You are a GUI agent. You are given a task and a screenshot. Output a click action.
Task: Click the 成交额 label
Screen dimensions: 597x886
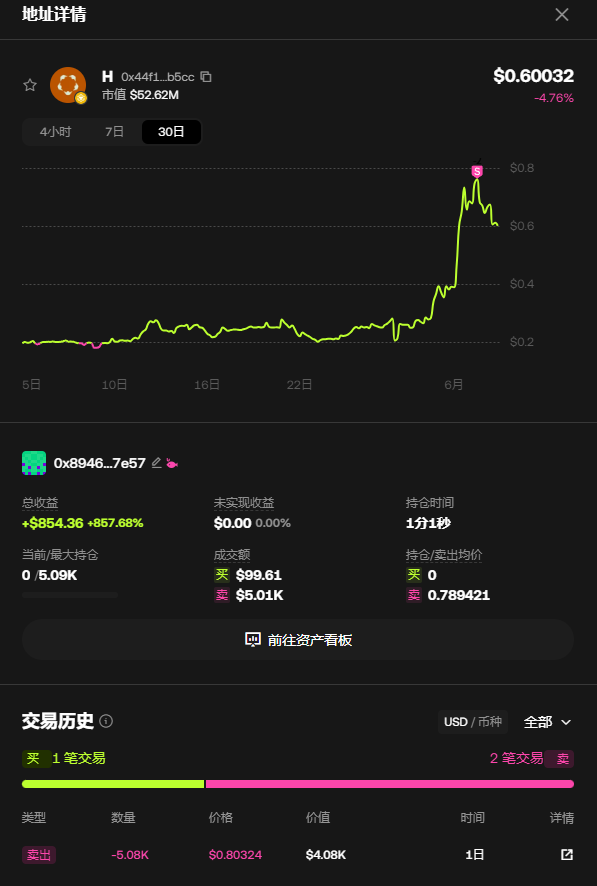(x=232, y=555)
